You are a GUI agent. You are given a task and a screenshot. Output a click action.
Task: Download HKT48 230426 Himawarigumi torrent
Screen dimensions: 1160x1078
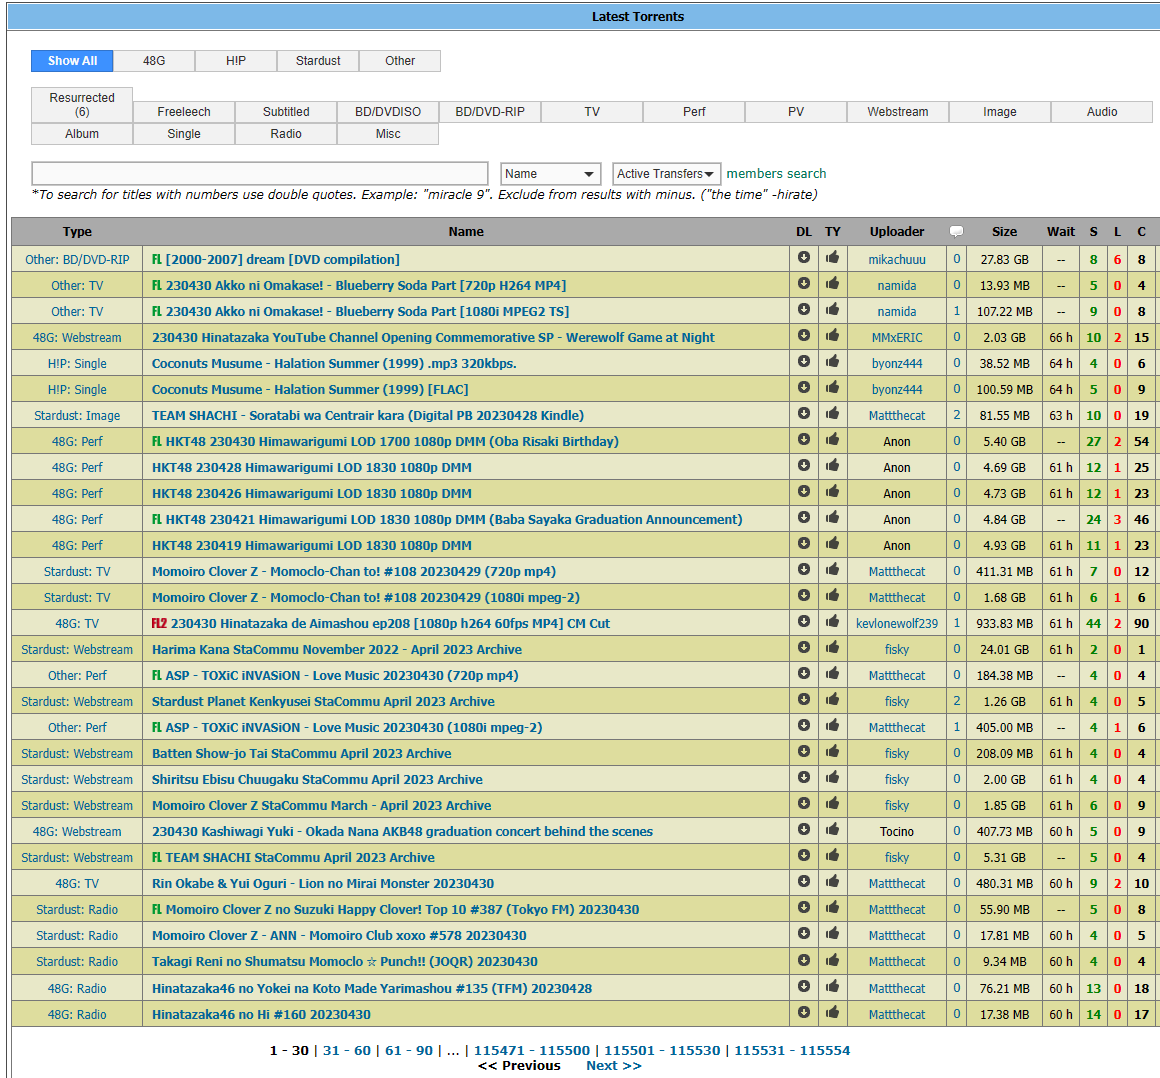point(803,491)
